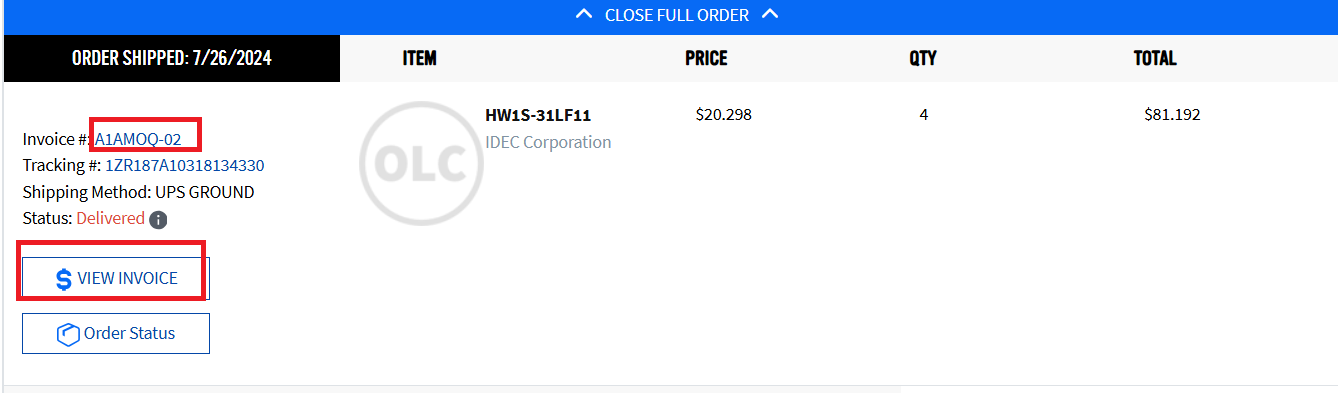Click the ORDER SHIPPED: 7/26/2024 header

point(172,59)
